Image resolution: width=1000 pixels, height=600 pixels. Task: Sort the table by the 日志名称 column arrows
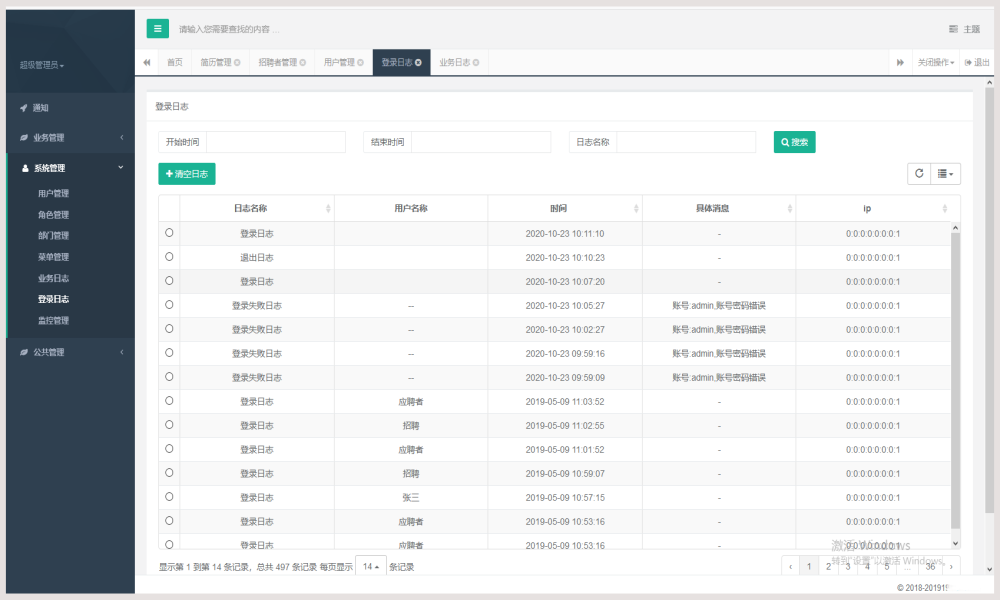[x=328, y=209]
